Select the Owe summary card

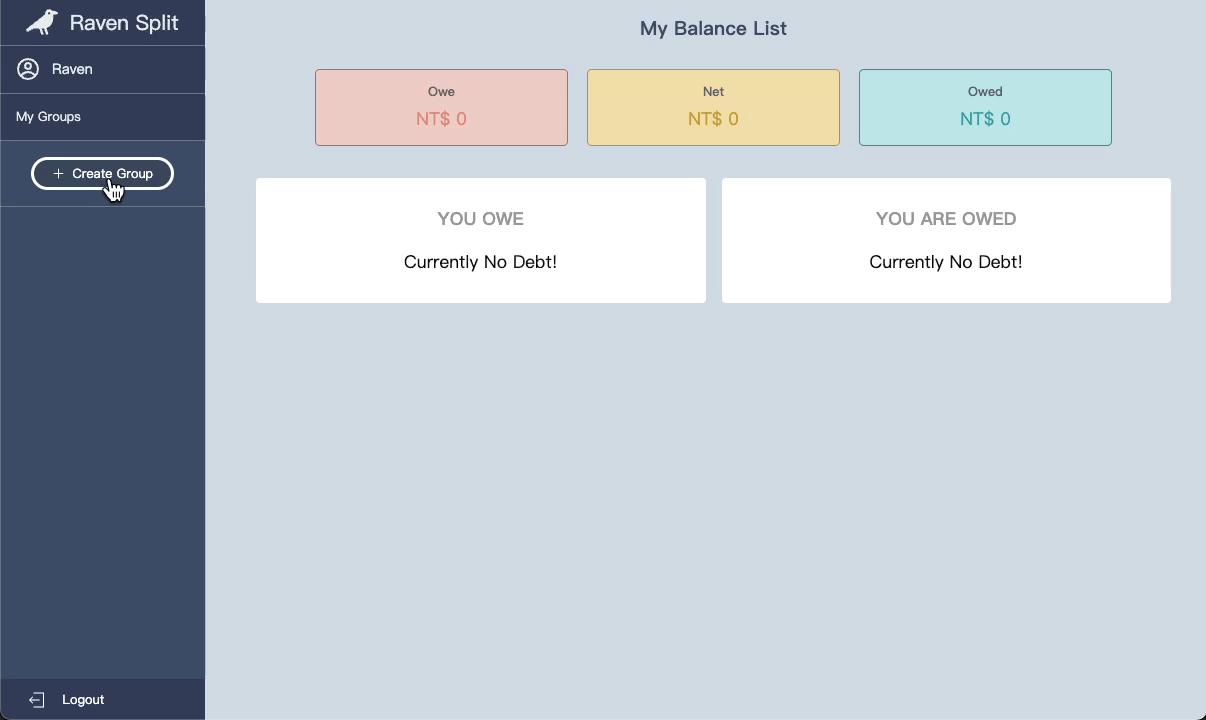[x=441, y=107]
